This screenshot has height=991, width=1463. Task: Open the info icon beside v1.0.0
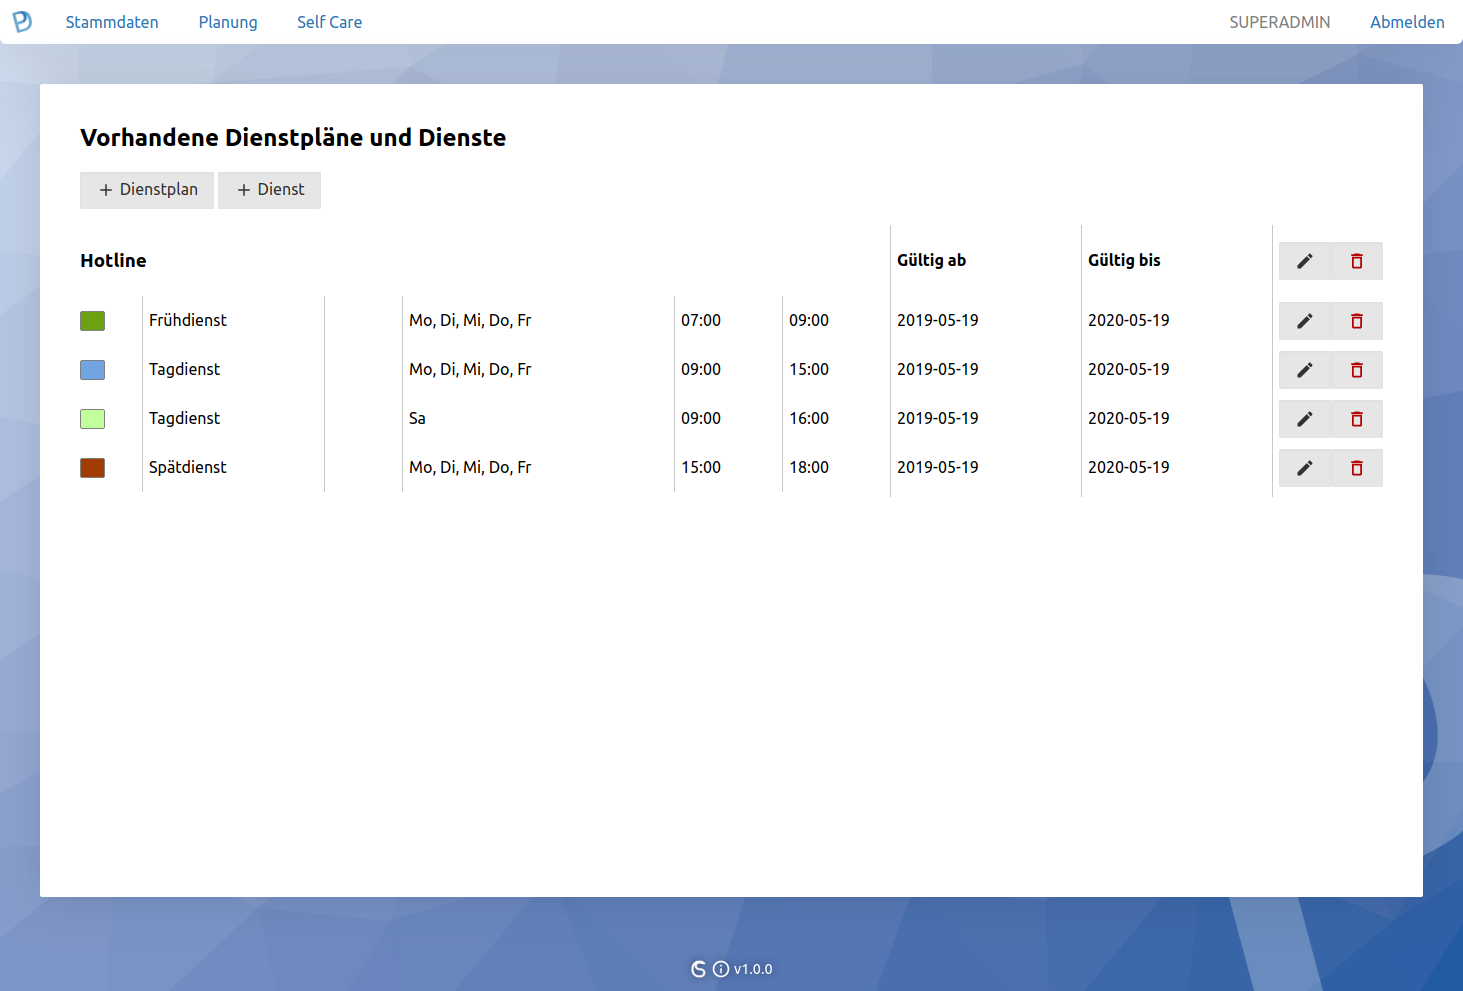tap(721, 969)
